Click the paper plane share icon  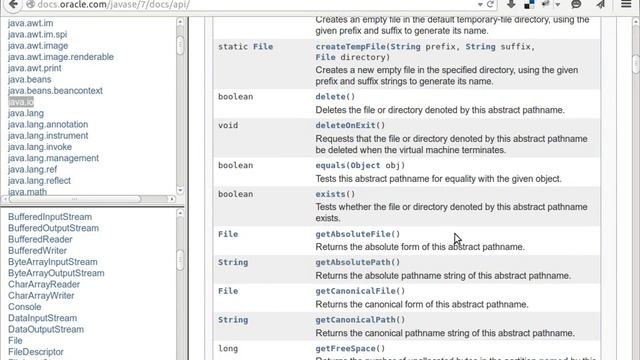(600, 4)
